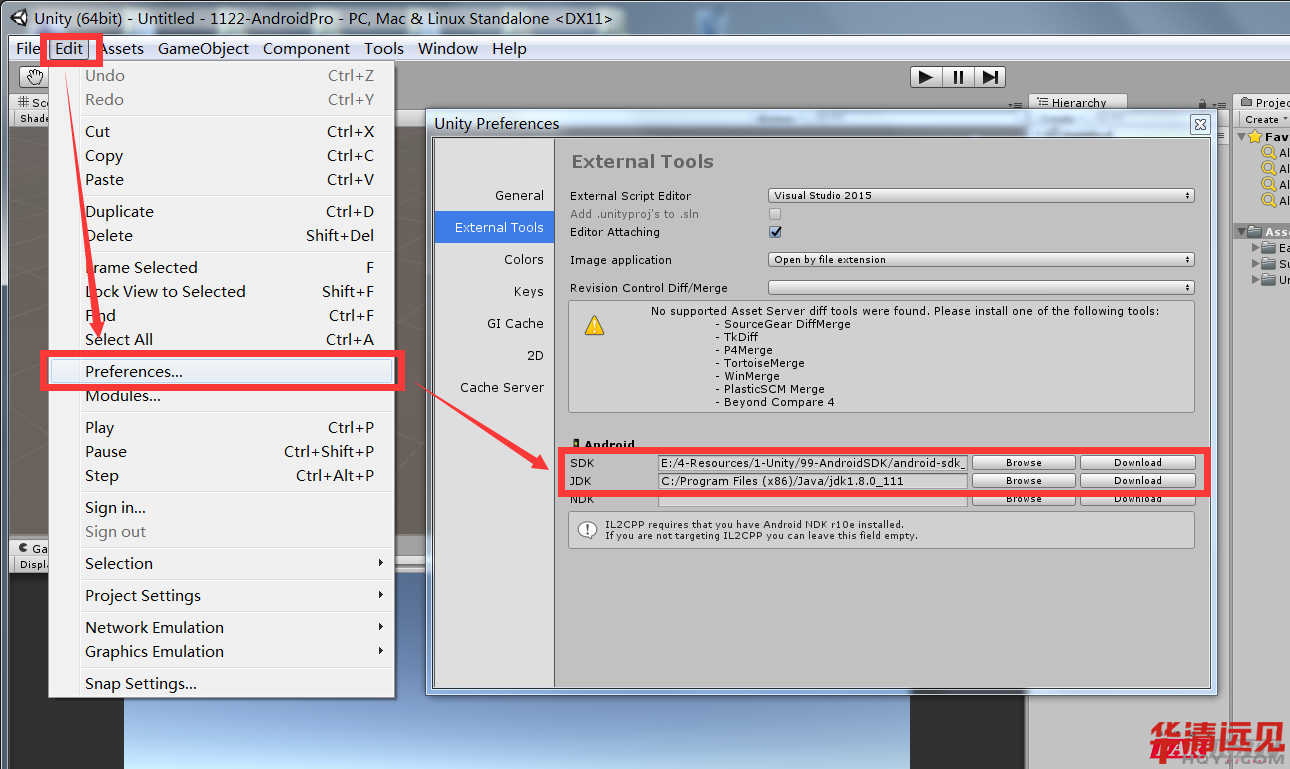Click the Unity logo in title bar
The image size is (1290, 769).
(x=19, y=18)
